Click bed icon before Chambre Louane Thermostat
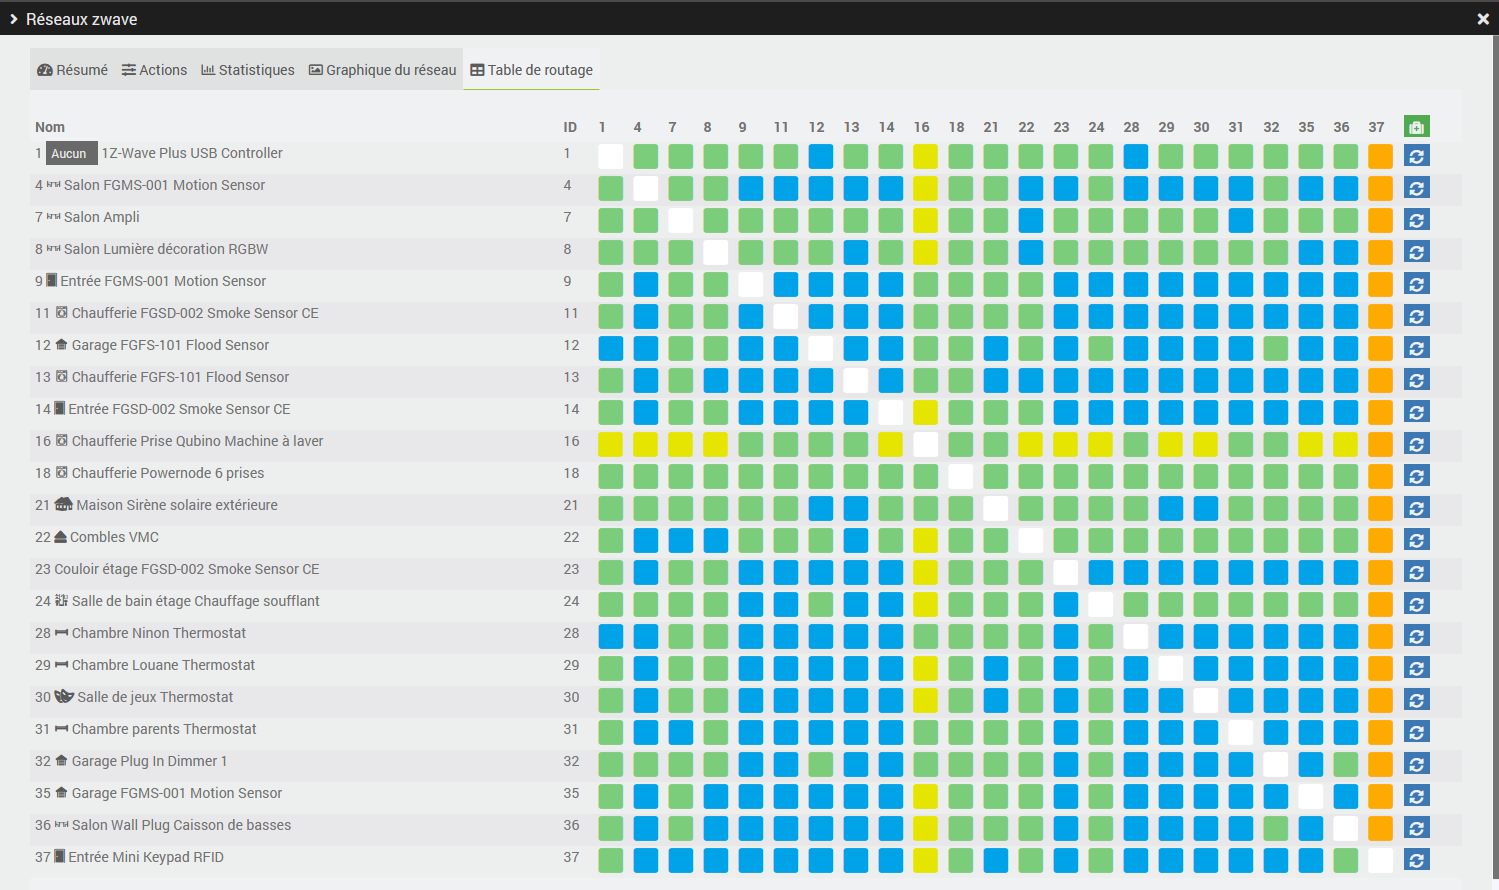This screenshot has width=1499, height=890. 61,665
